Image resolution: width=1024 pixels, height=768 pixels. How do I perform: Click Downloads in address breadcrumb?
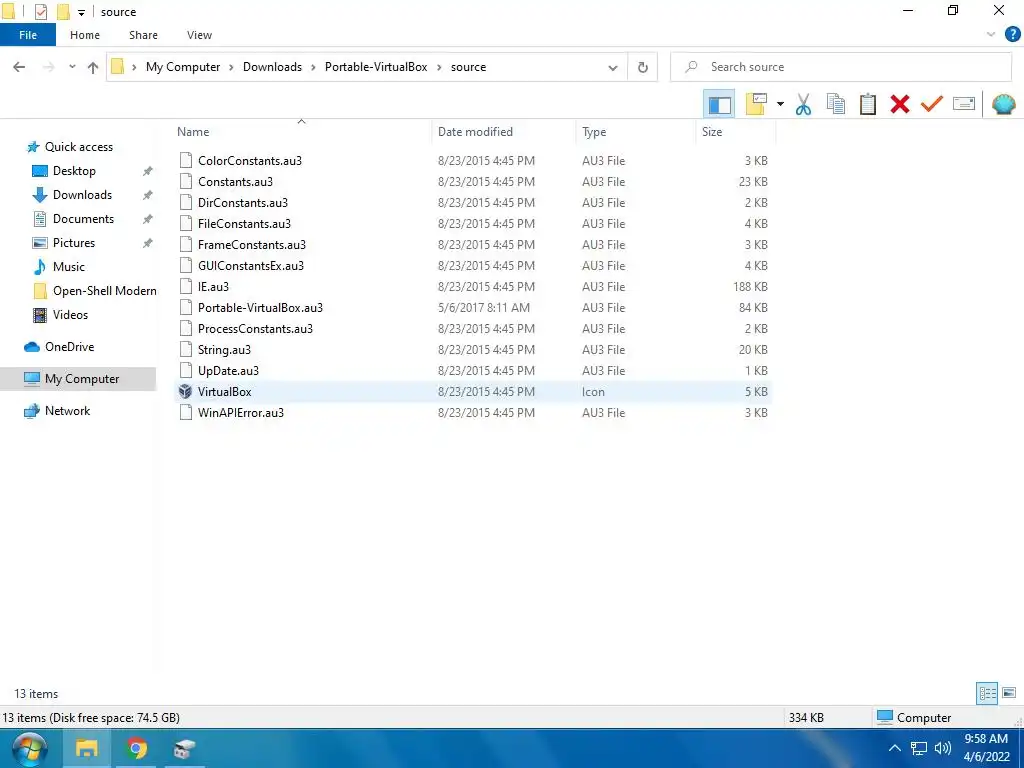point(272,67)
